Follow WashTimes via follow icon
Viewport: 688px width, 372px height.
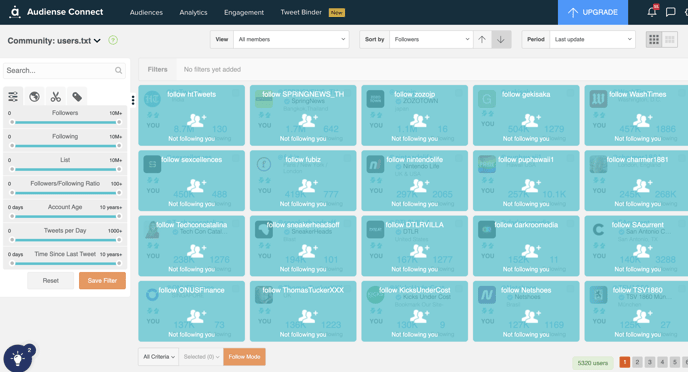(642, 120)
